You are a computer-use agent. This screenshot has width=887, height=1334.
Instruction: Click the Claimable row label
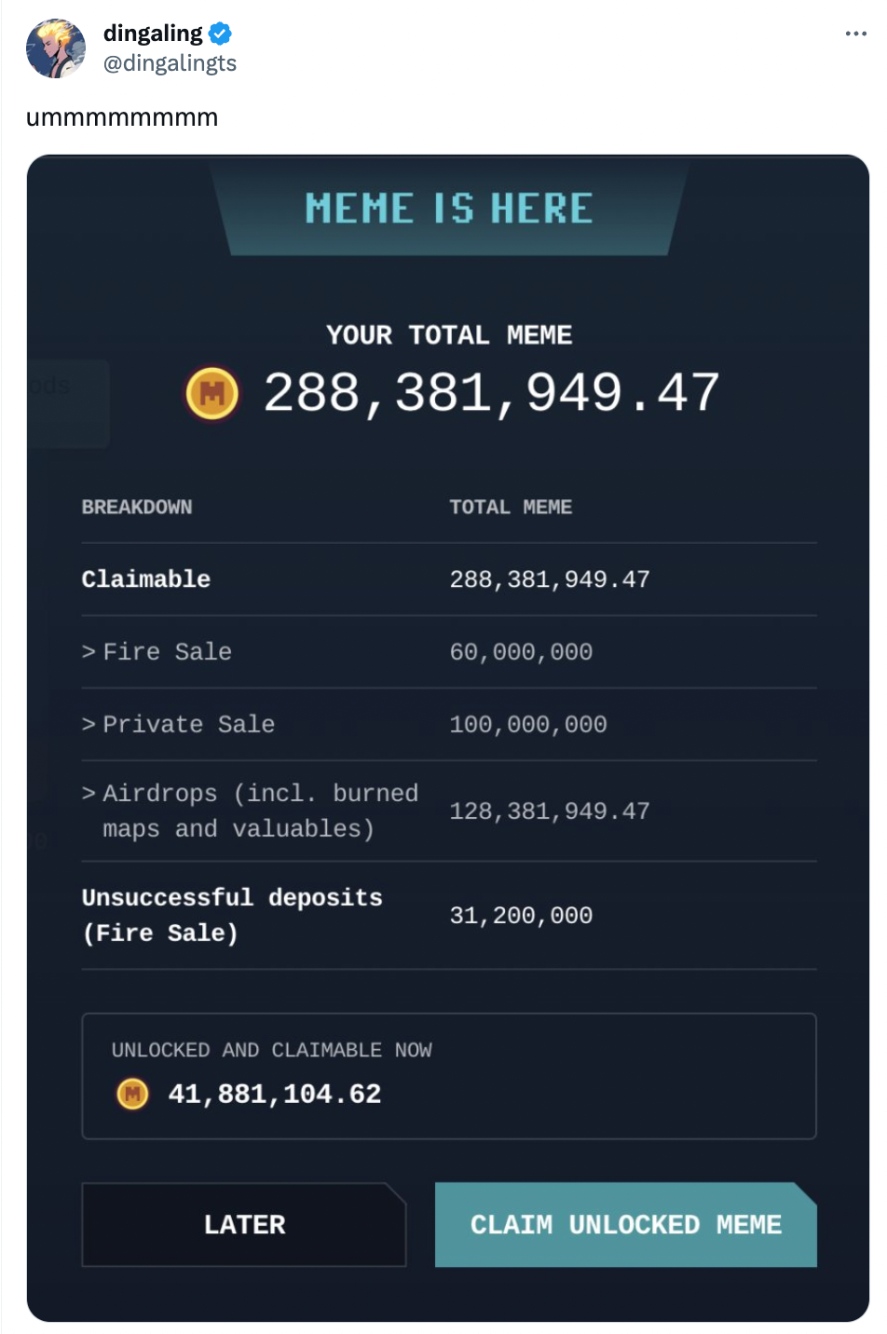pos(146,579)
